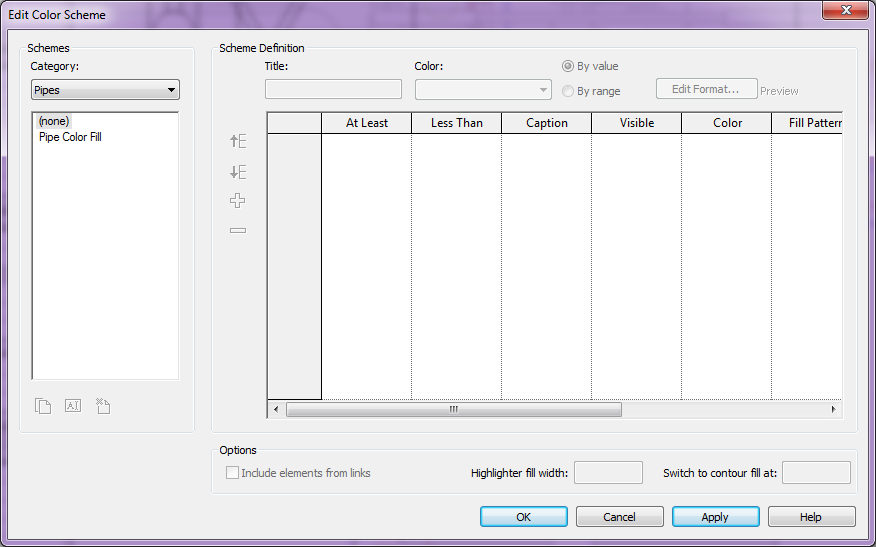Click the Cancel button
The width and height of the screenshot is (876, 547).
[620, 517]
